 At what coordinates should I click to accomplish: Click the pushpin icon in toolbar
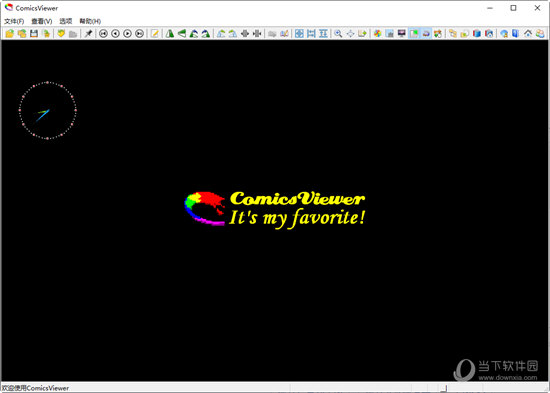point(88,33)
